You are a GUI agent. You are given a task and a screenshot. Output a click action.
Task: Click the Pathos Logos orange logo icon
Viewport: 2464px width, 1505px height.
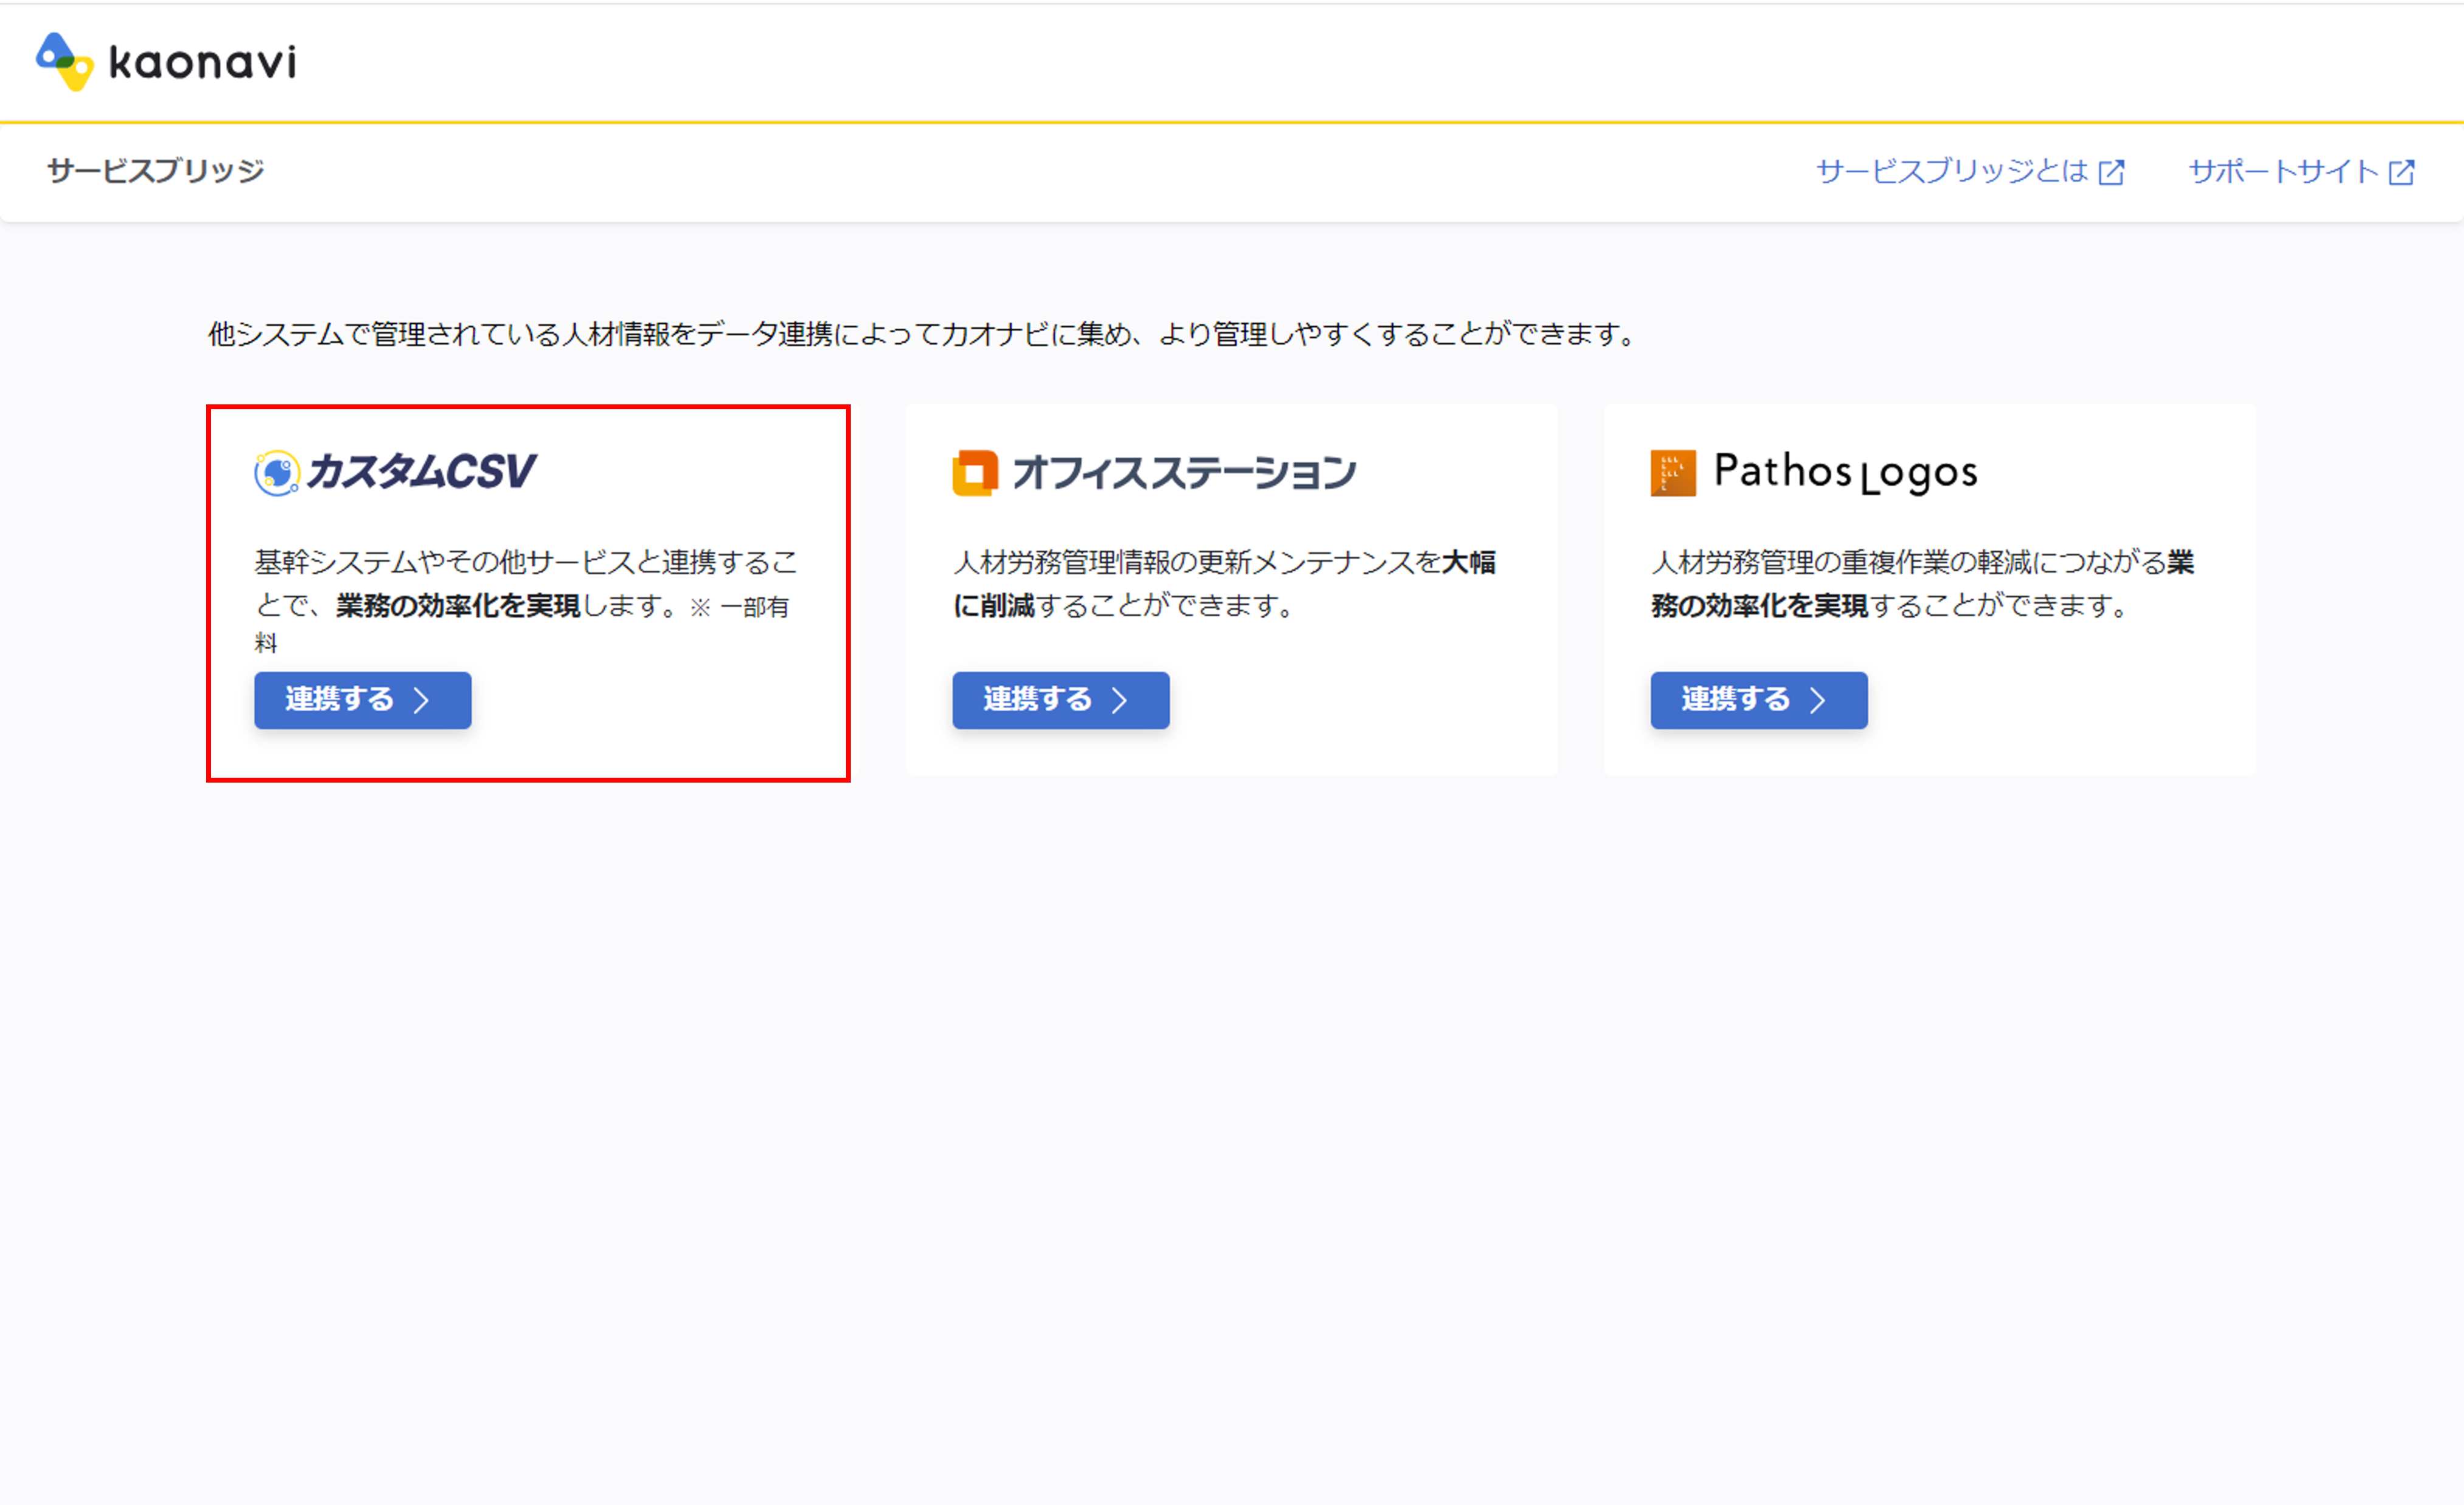(1673, 473)
